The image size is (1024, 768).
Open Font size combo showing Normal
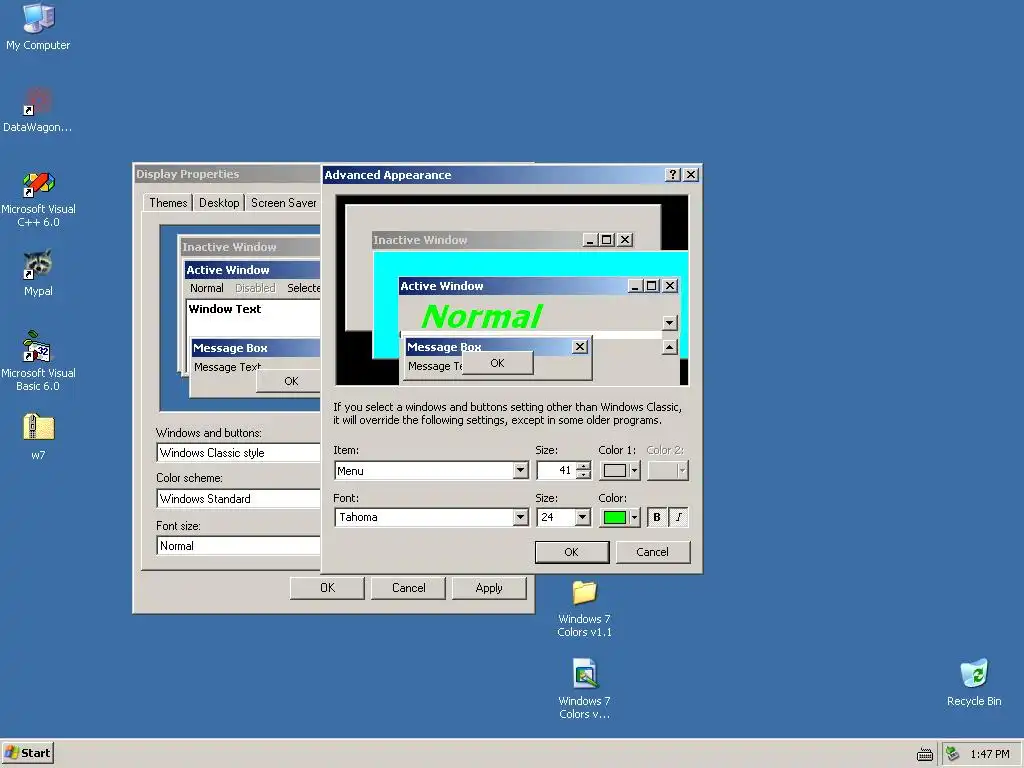click(238, 546)
